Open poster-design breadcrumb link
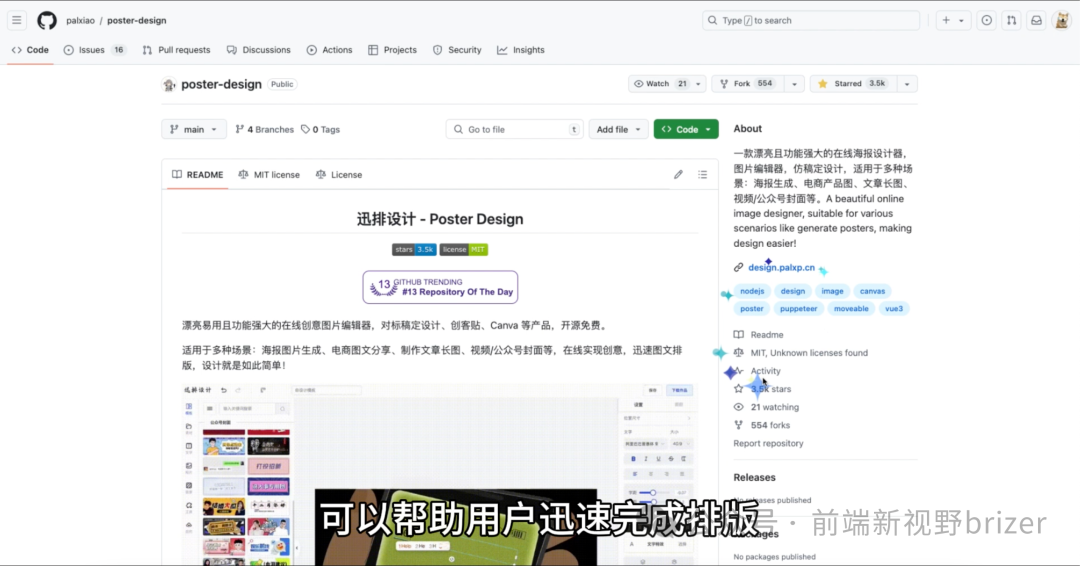 click(136, 21)
